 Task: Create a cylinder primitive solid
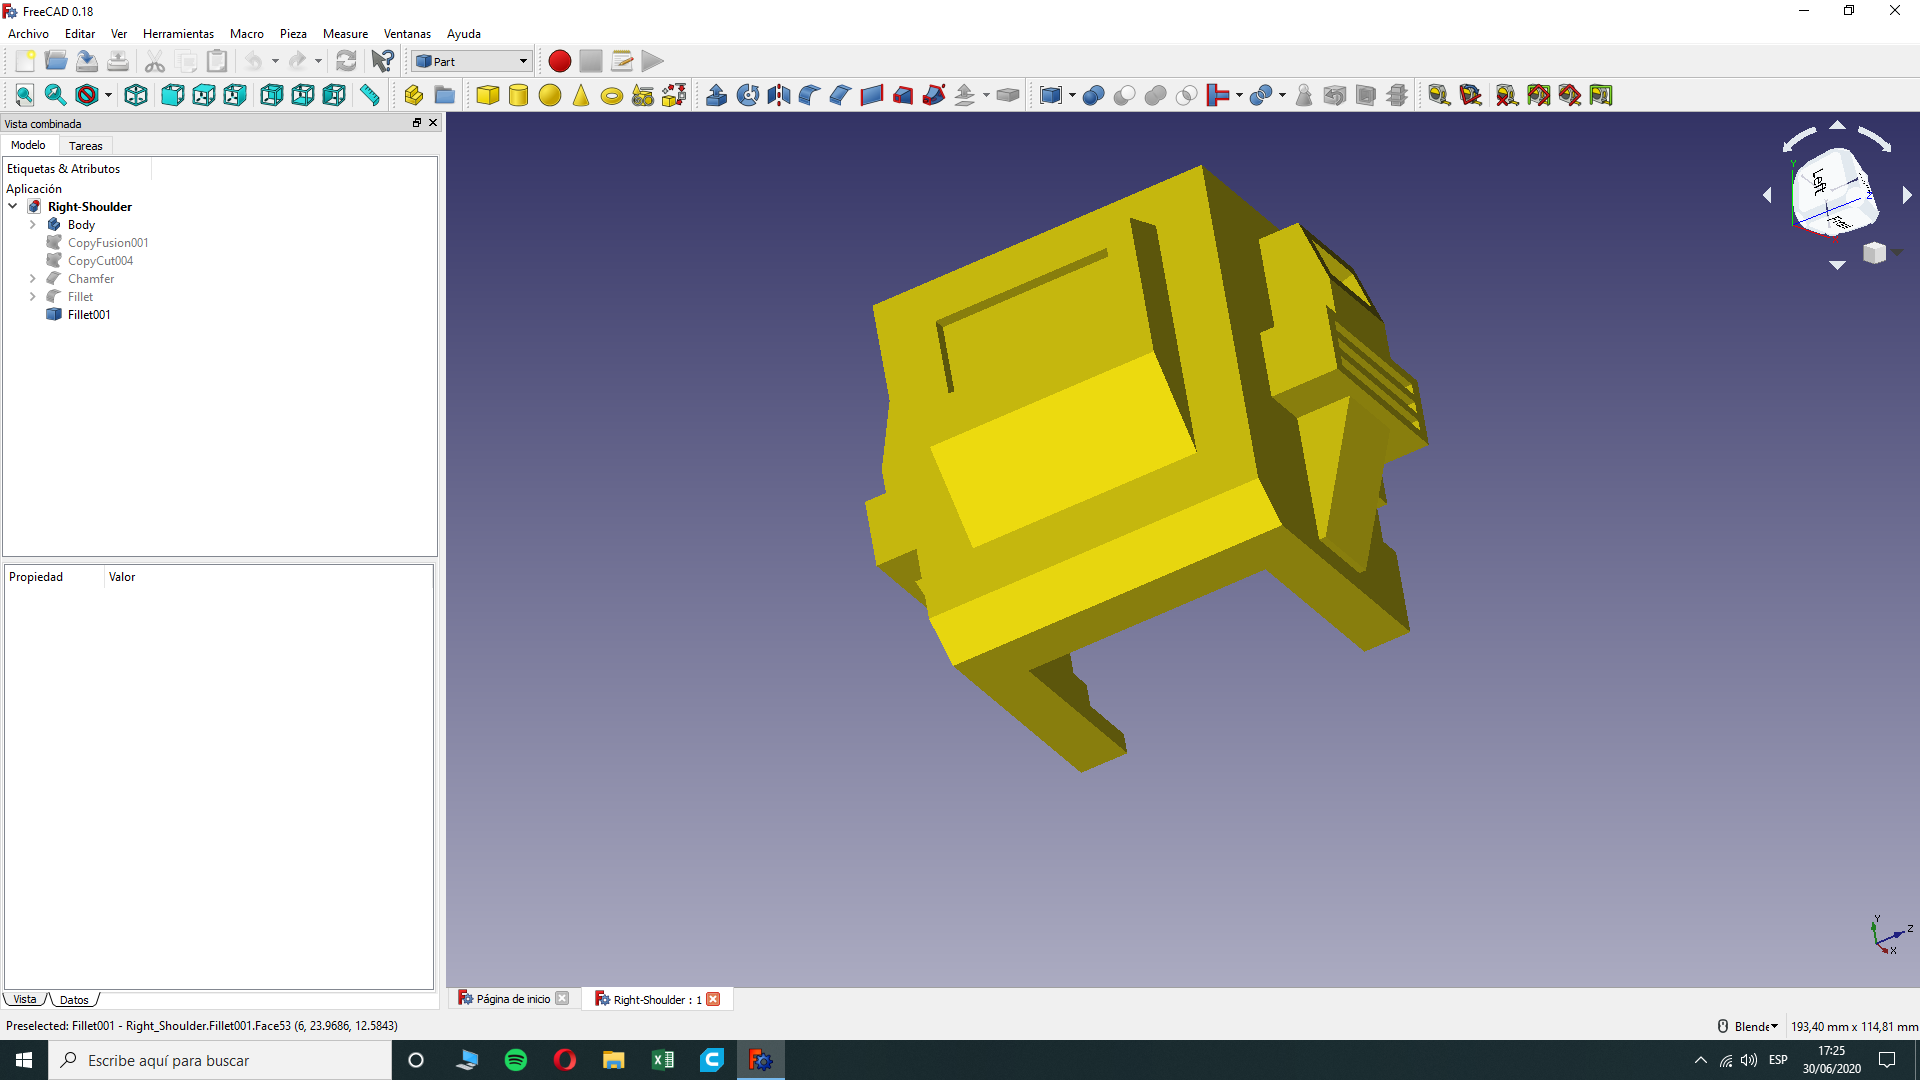[518, 95]
